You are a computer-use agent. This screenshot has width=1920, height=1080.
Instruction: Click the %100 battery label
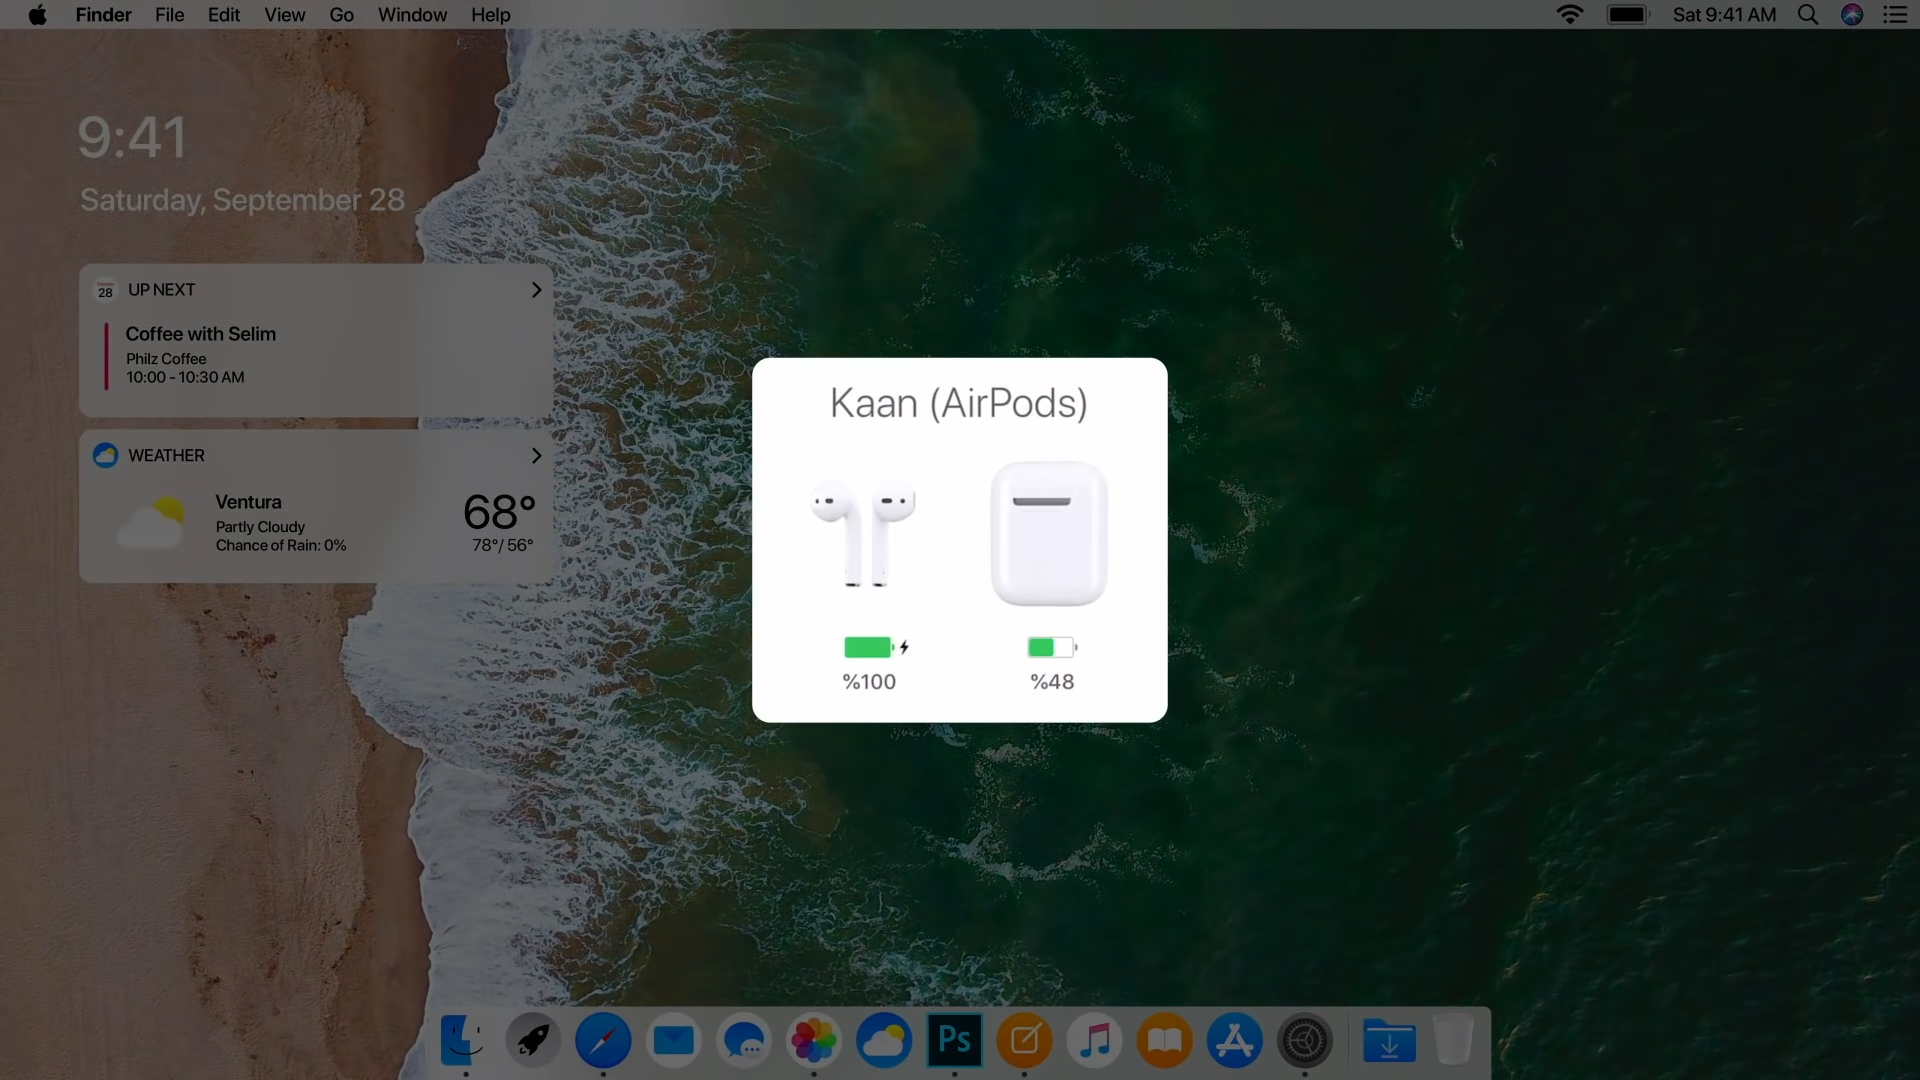pyautogui.click(x=869, y=682)
